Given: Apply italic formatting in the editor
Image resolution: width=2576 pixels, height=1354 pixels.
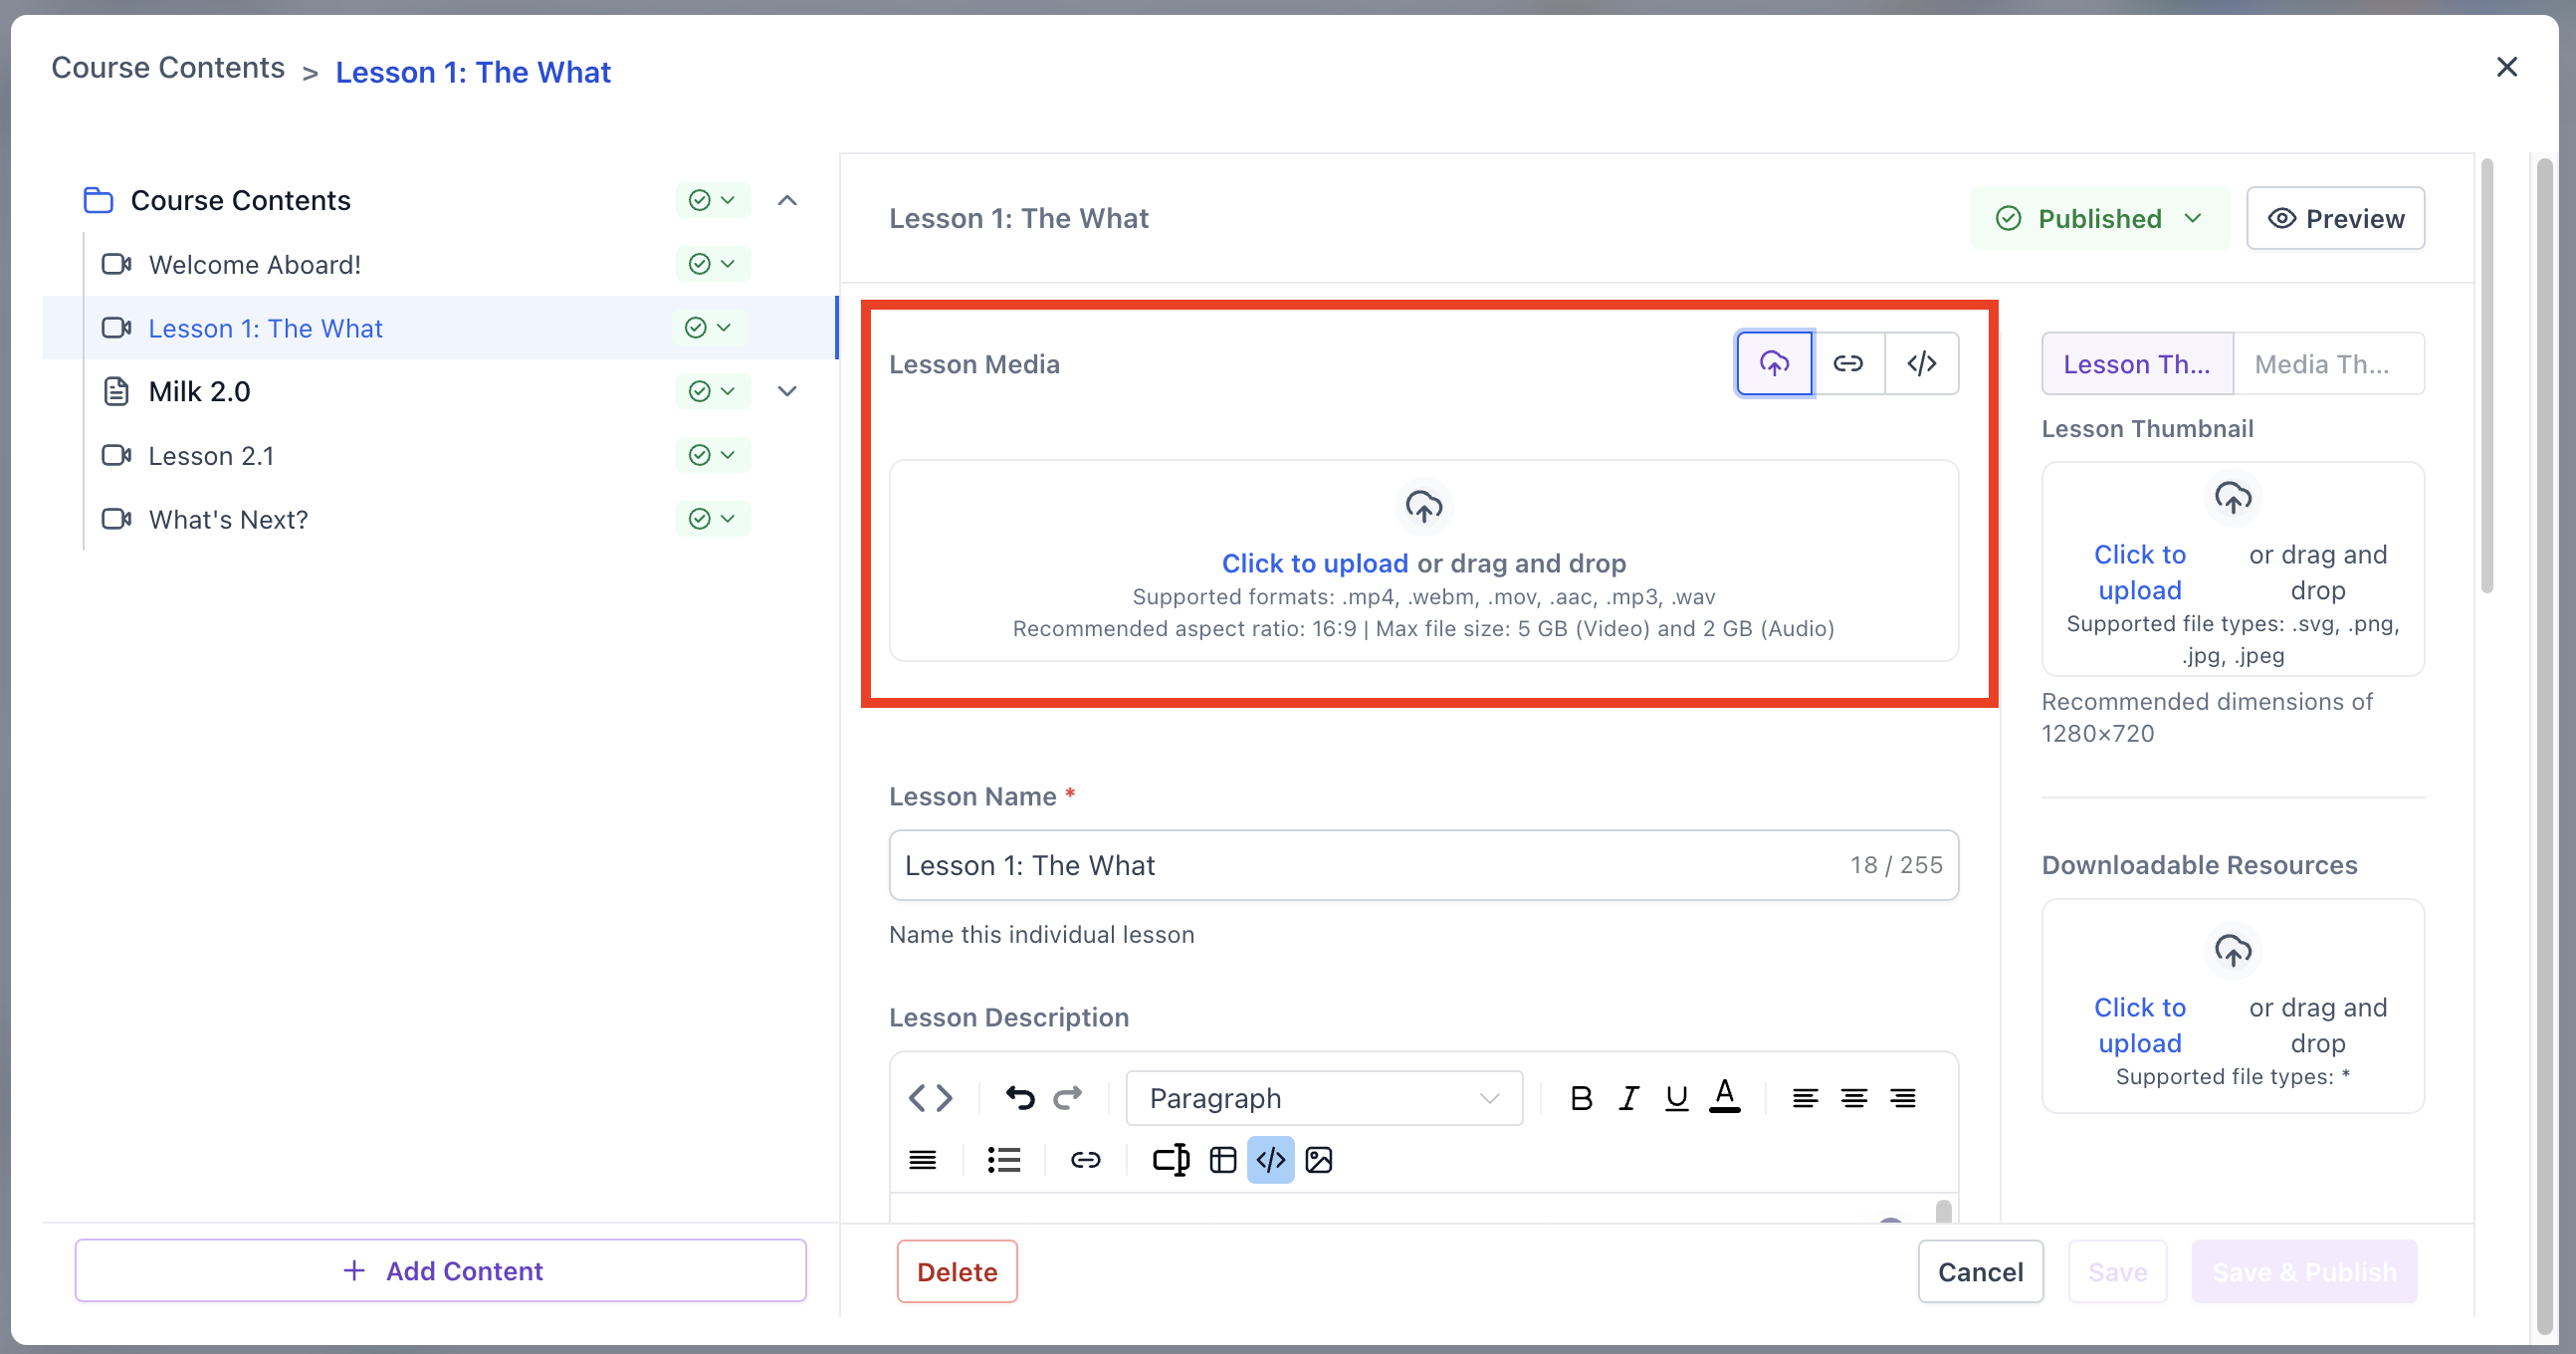Looking at the screenshot, I should click(x=1629, y=1098).
